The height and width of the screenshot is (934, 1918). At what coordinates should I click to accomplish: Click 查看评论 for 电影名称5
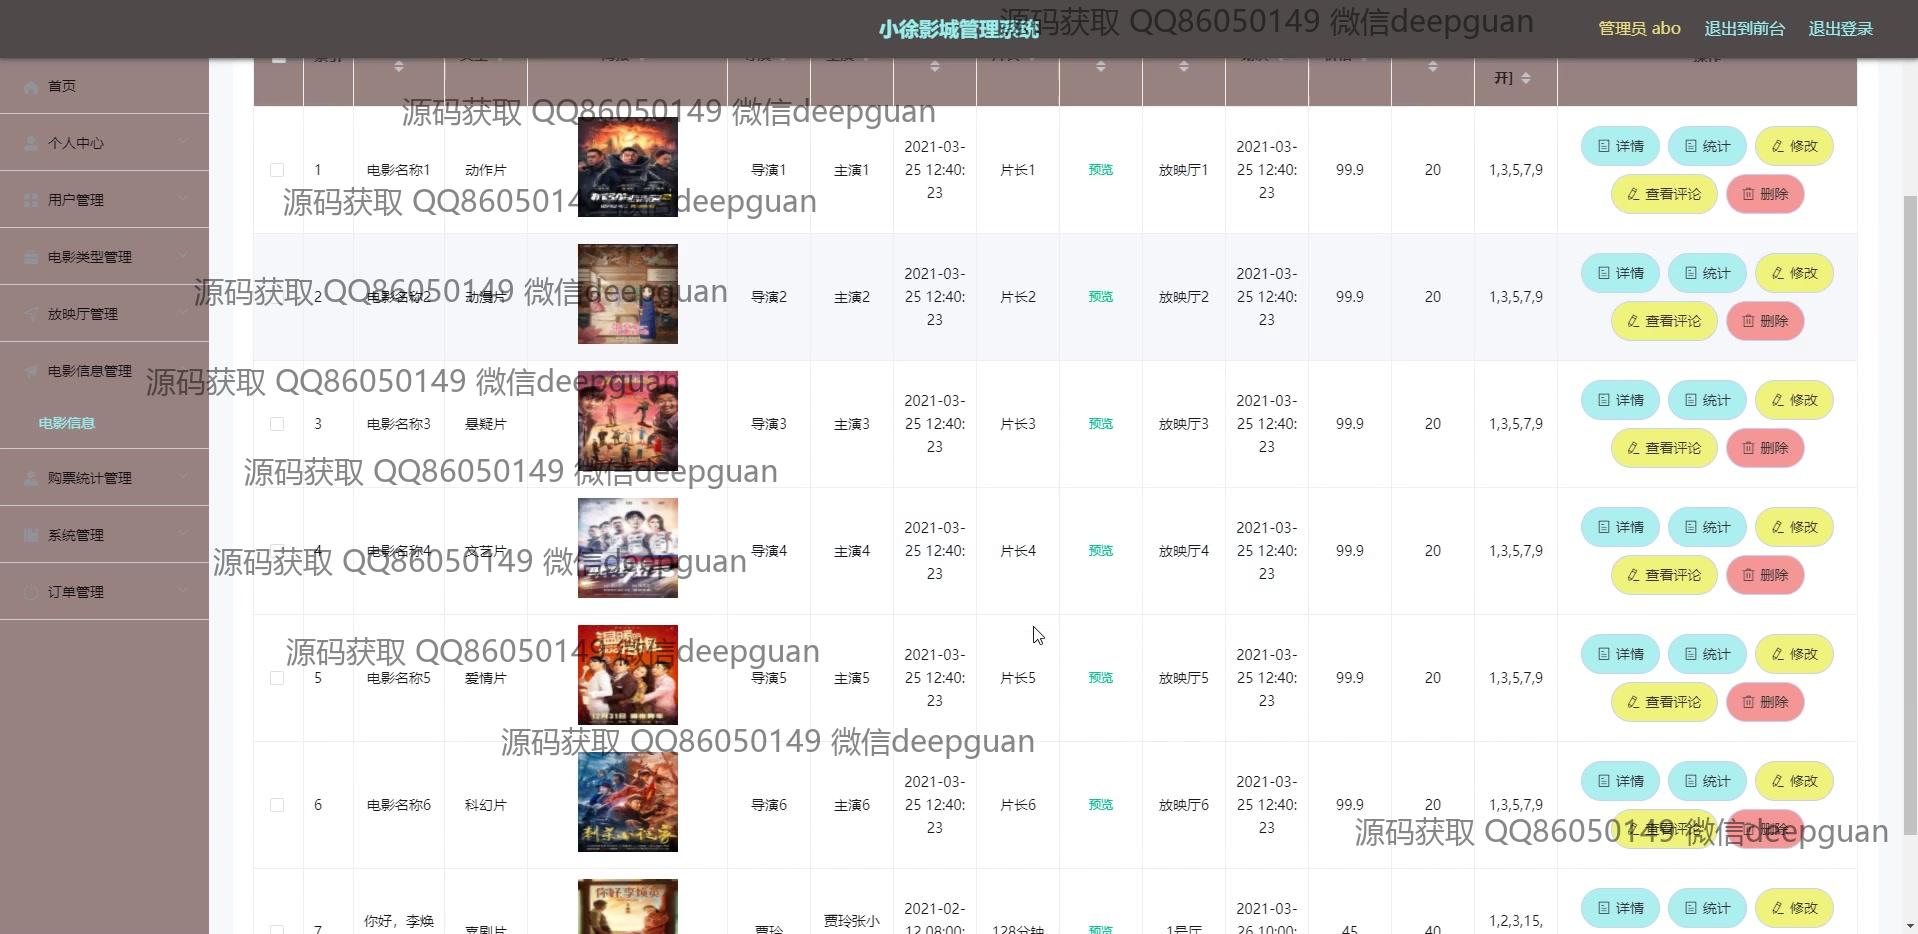coord(1664,702)
